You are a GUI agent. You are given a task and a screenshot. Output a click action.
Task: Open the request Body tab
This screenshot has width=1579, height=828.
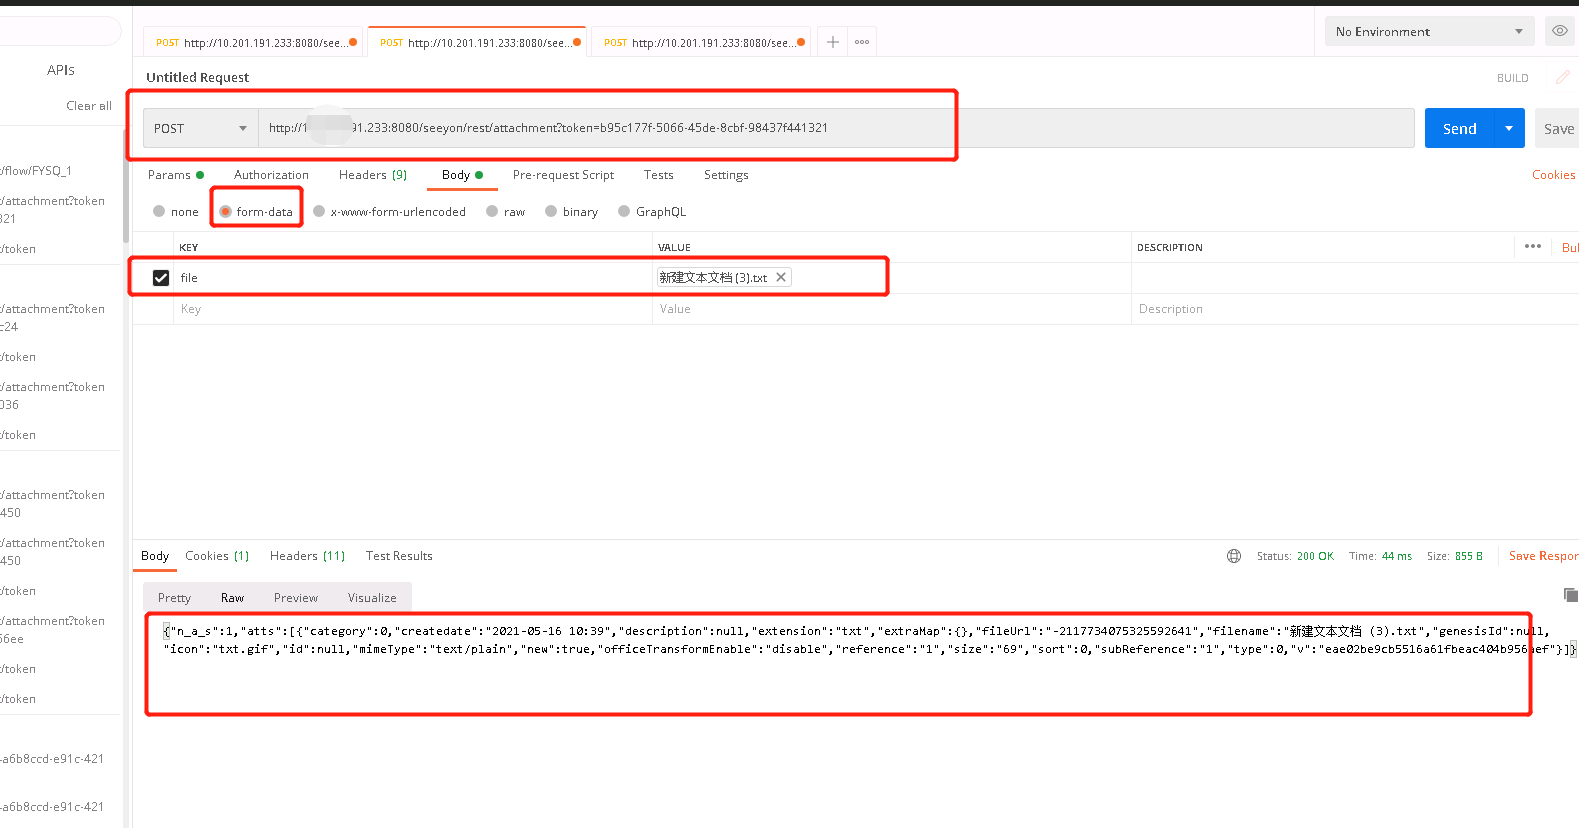click(462, 174)
